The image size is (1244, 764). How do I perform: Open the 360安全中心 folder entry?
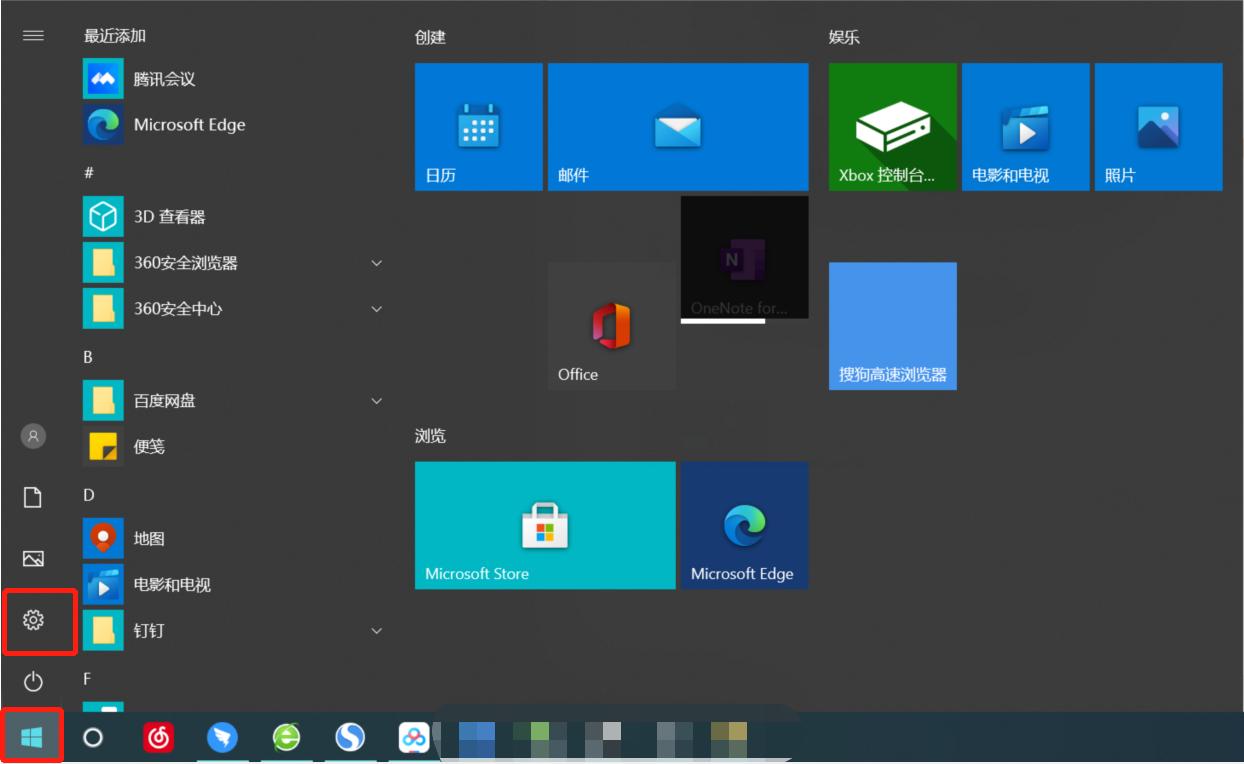(233, 309)
